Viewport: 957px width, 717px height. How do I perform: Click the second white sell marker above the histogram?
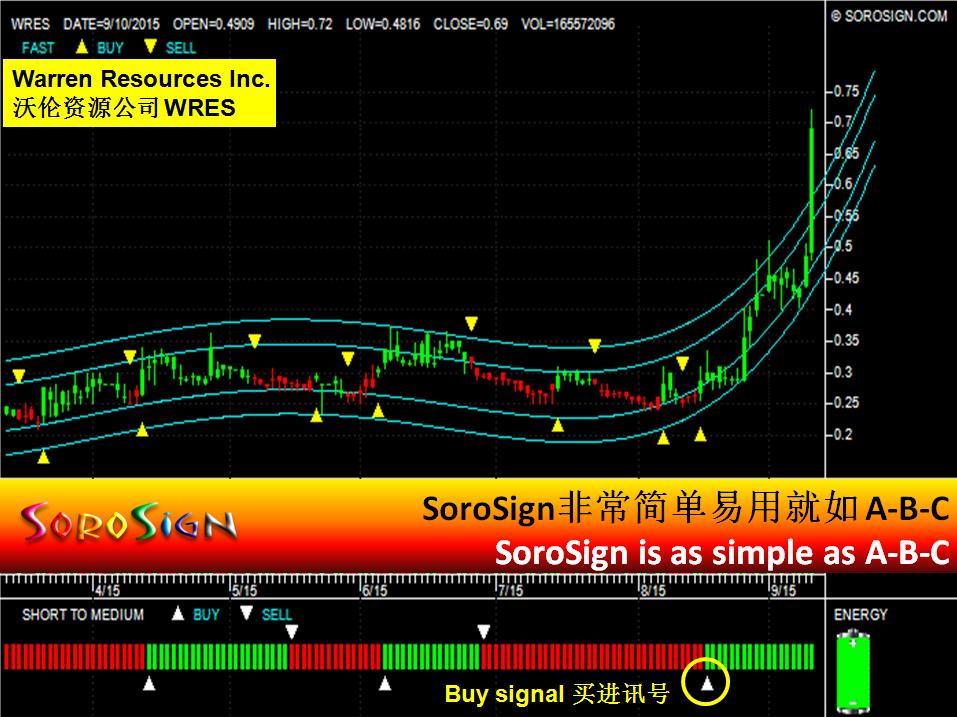(483, 632)
